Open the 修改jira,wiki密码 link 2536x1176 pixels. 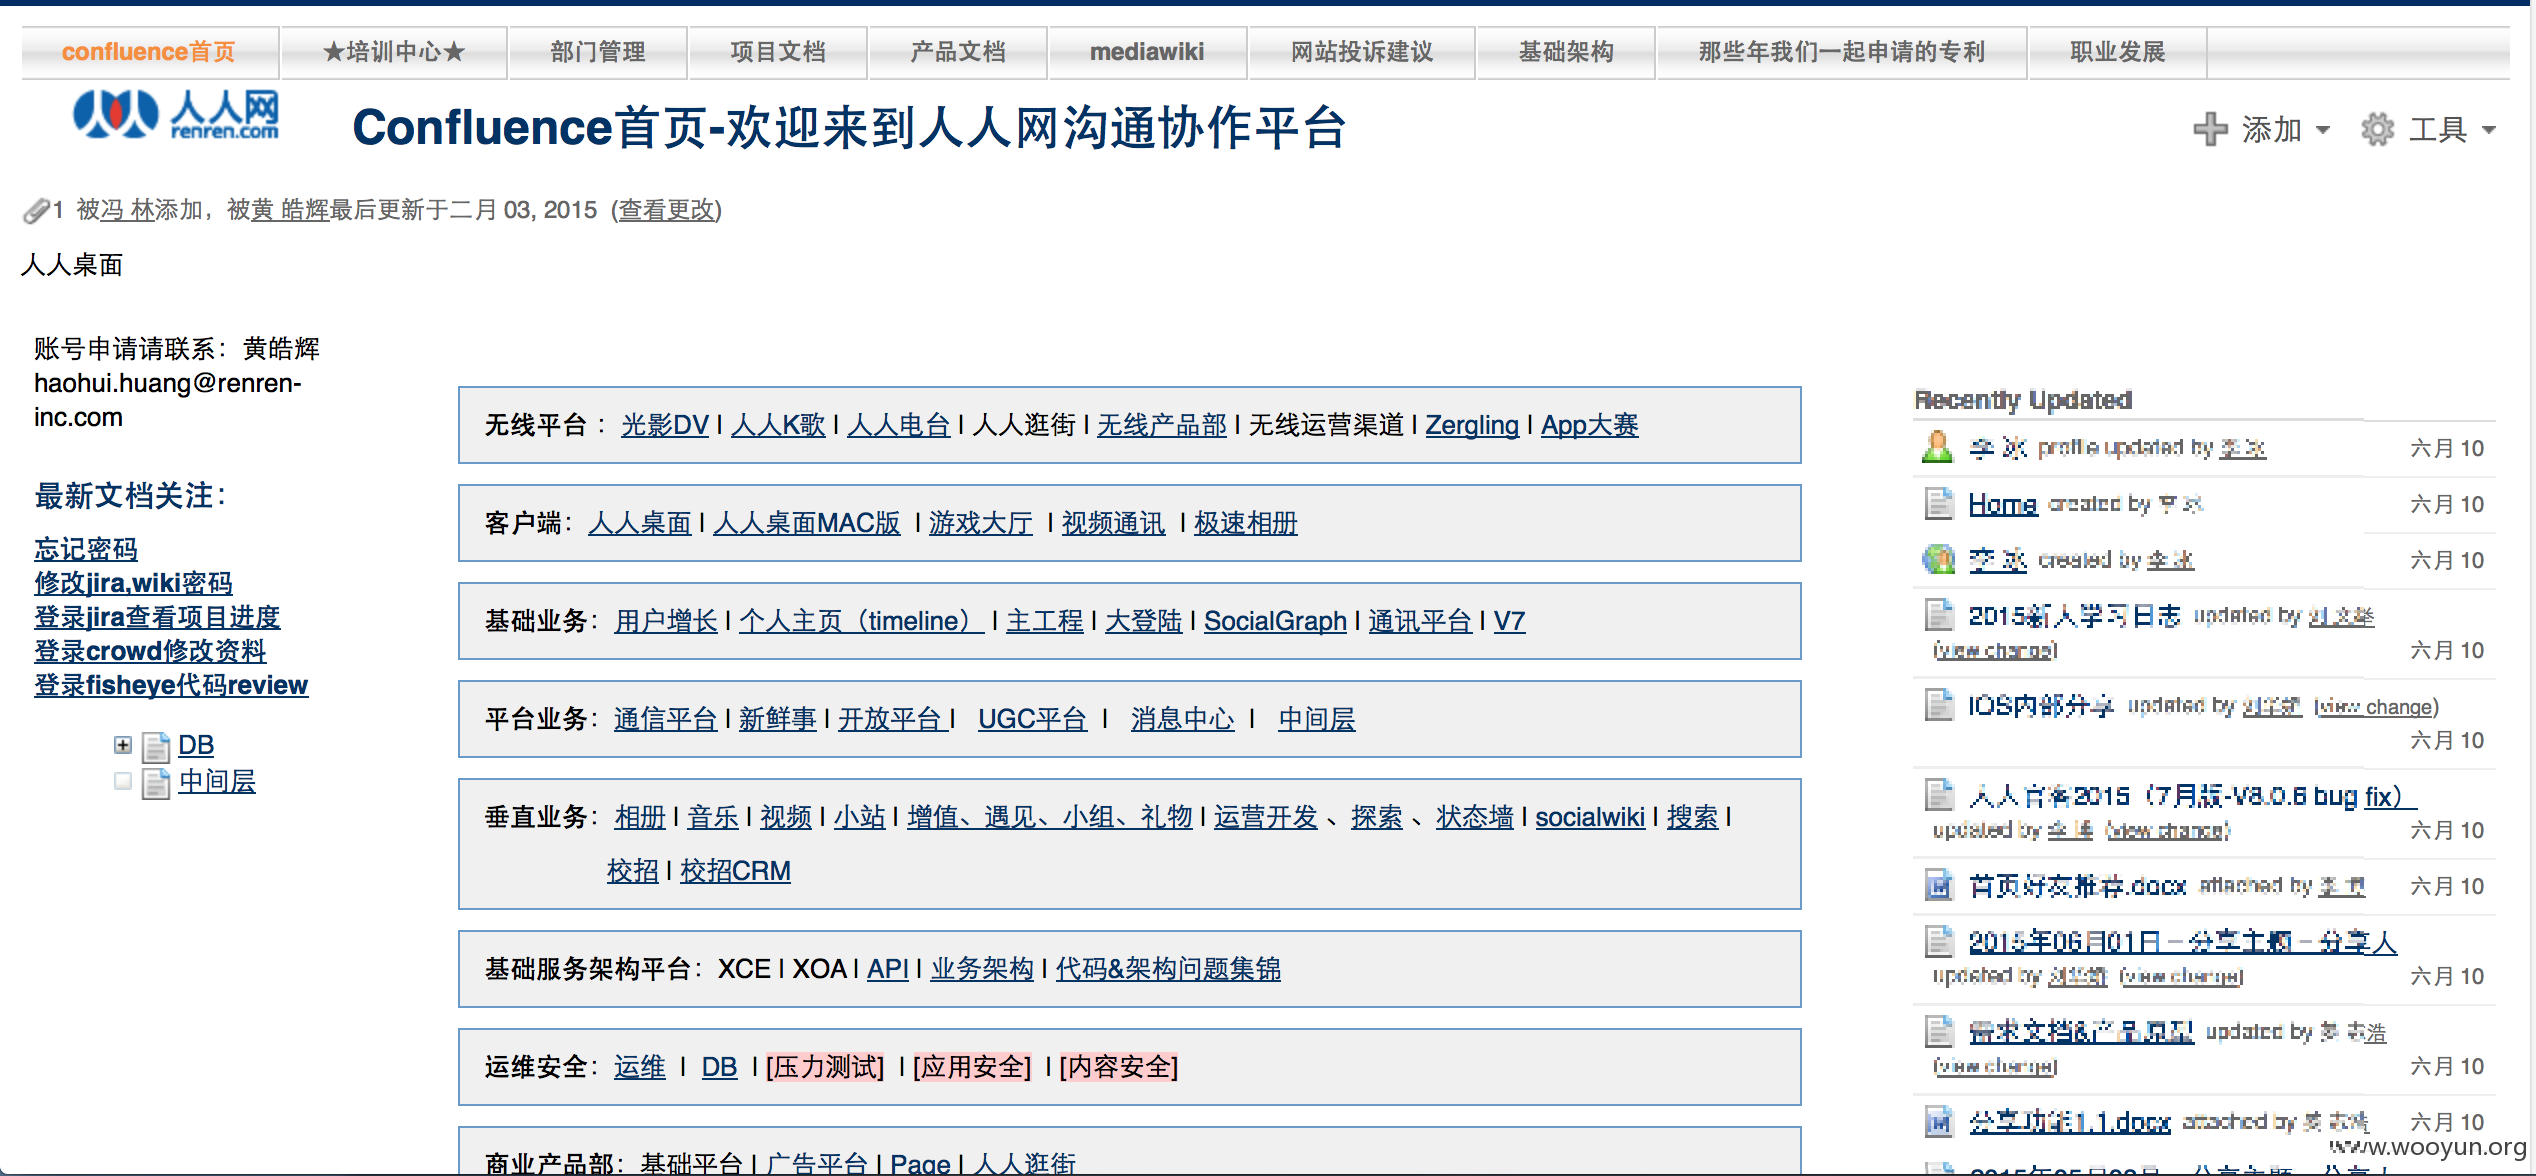point(133,583)
